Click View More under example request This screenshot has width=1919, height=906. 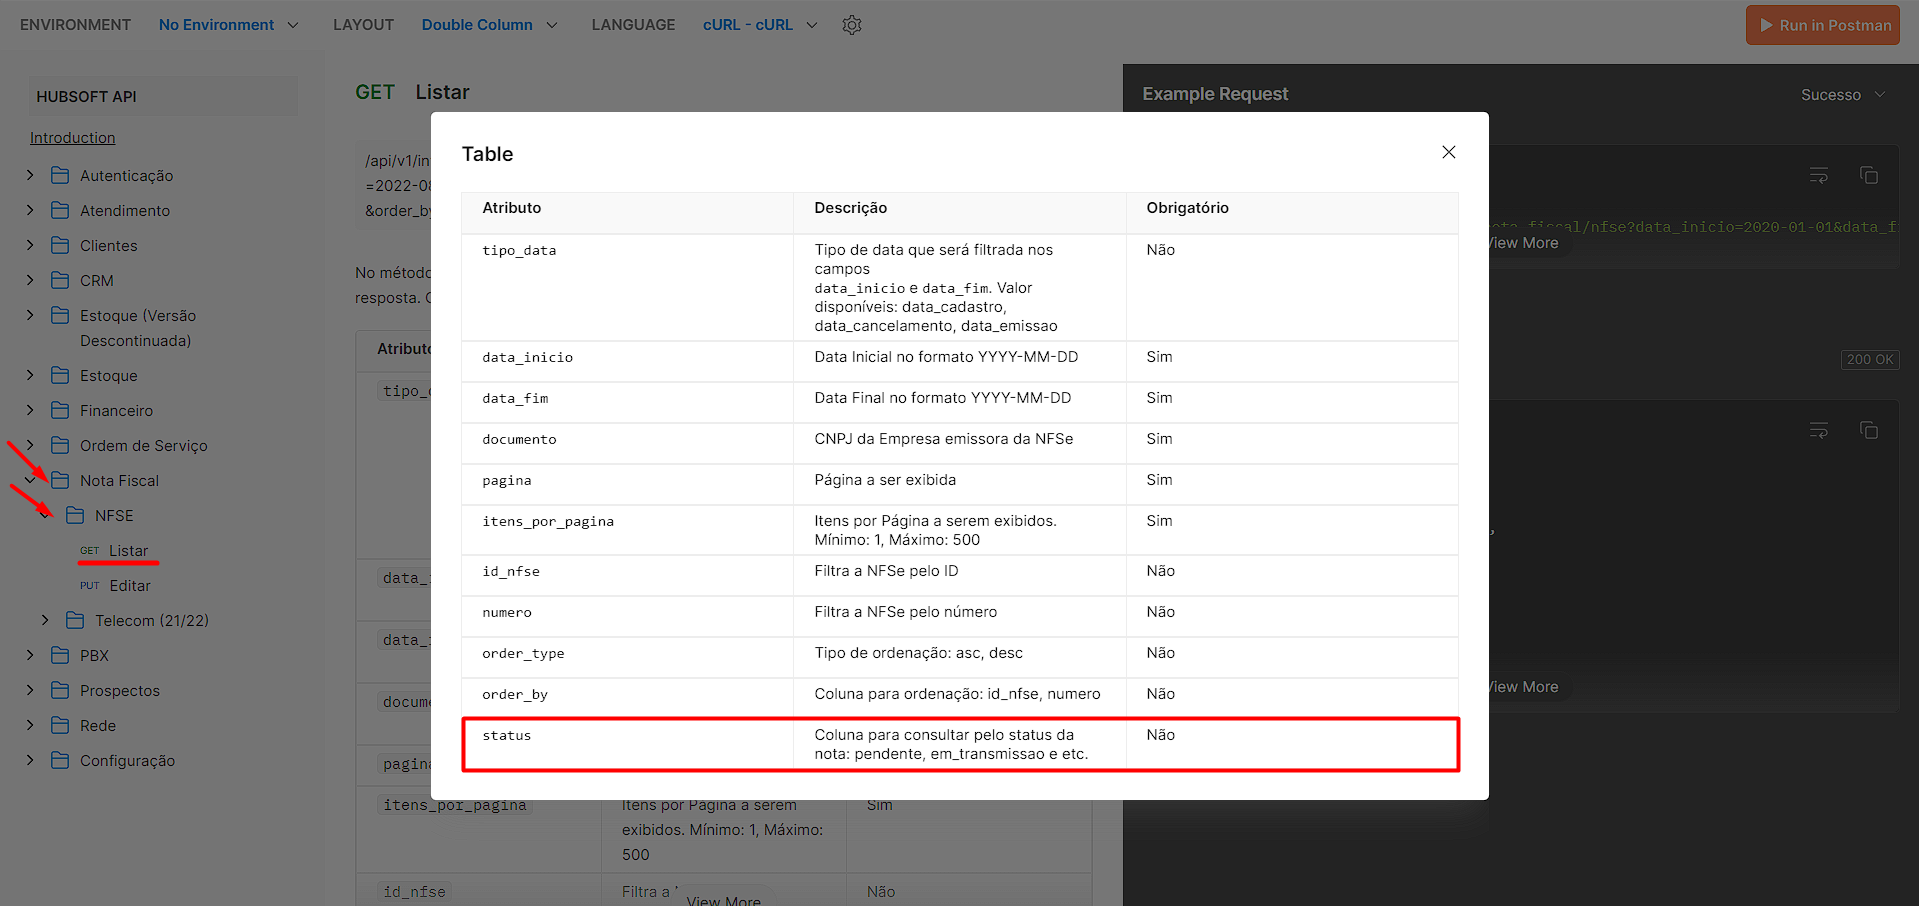coord(1522,243)
